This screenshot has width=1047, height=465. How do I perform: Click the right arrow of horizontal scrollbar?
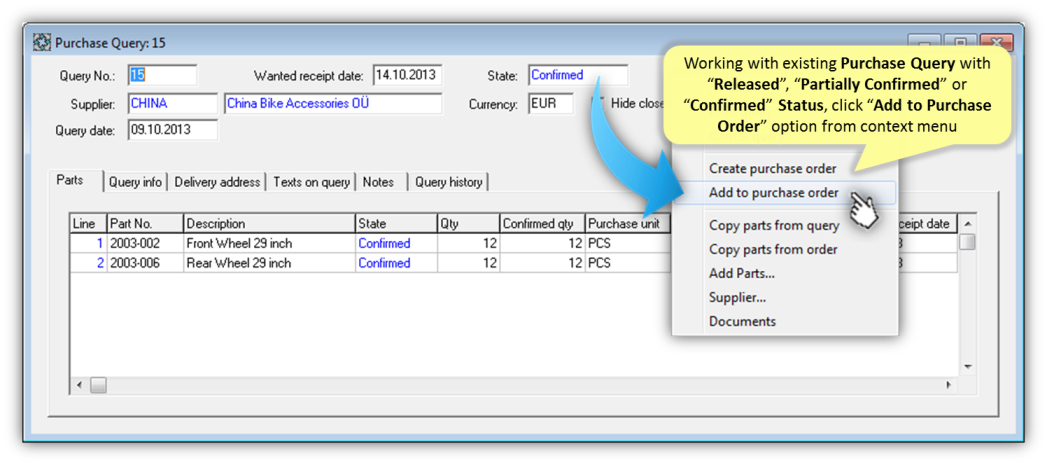tap(949, 385)
